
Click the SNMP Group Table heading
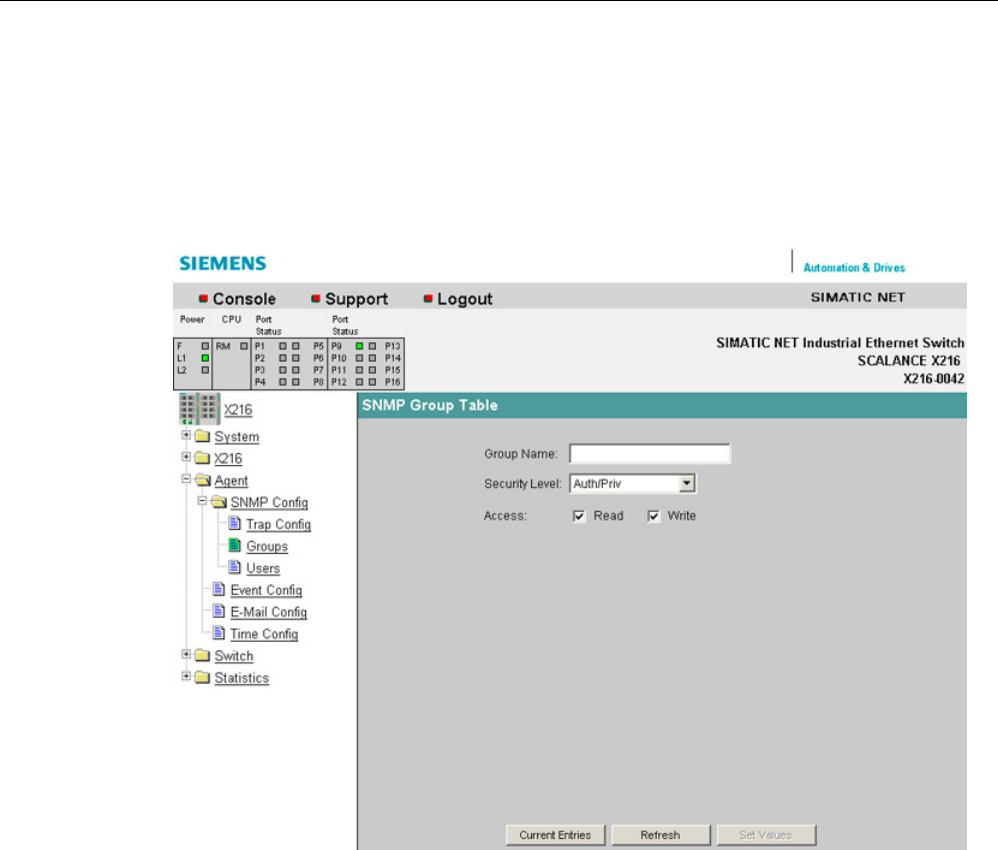(x=430, y=405)
